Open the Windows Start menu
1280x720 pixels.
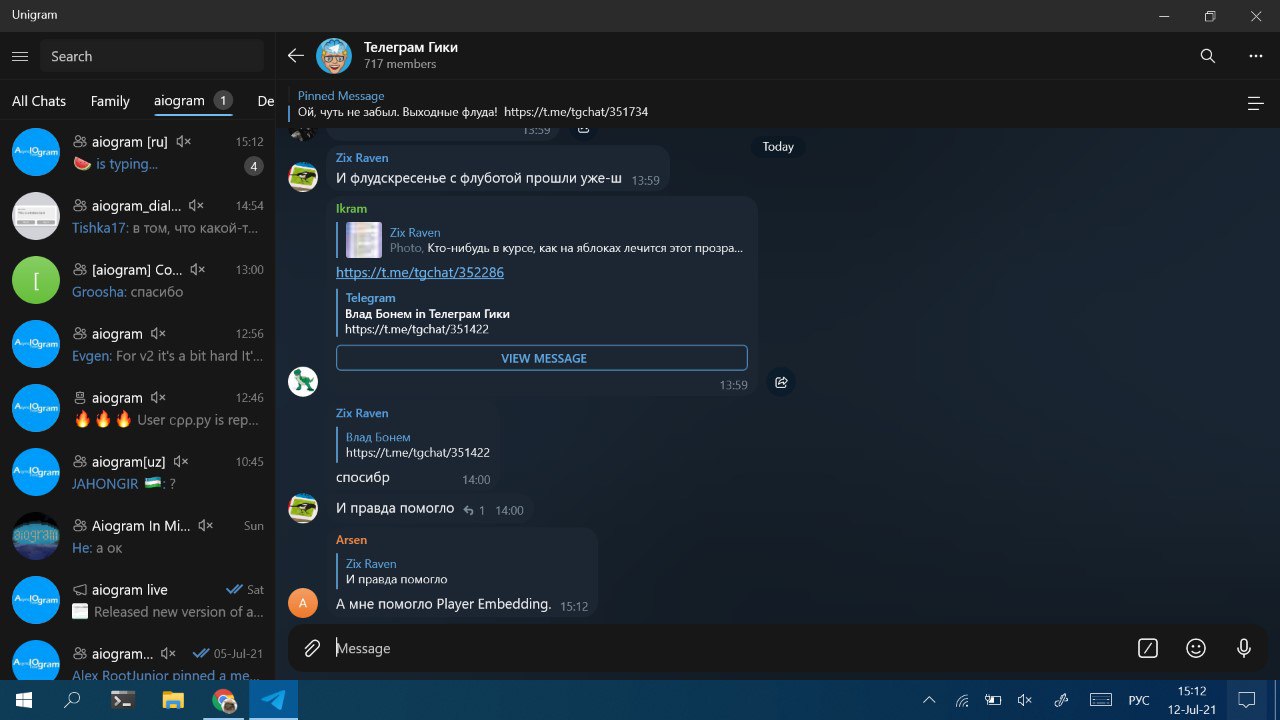click(x=24, y=700)
